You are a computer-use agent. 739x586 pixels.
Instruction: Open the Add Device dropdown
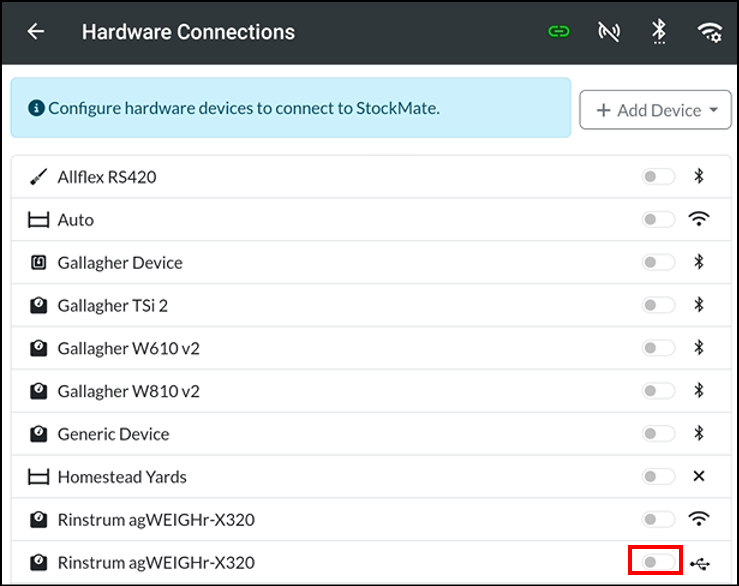coord(655,110)
